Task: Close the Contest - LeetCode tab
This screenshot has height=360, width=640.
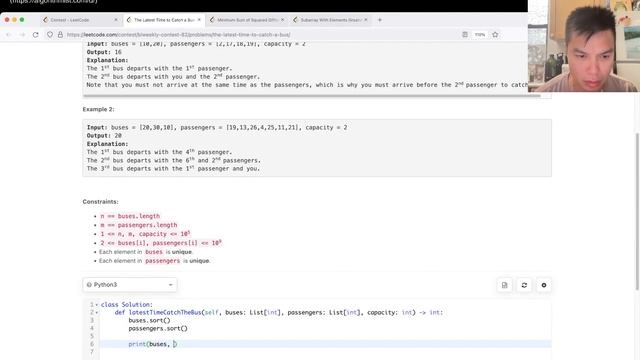Action: click(x=116, y=20)
